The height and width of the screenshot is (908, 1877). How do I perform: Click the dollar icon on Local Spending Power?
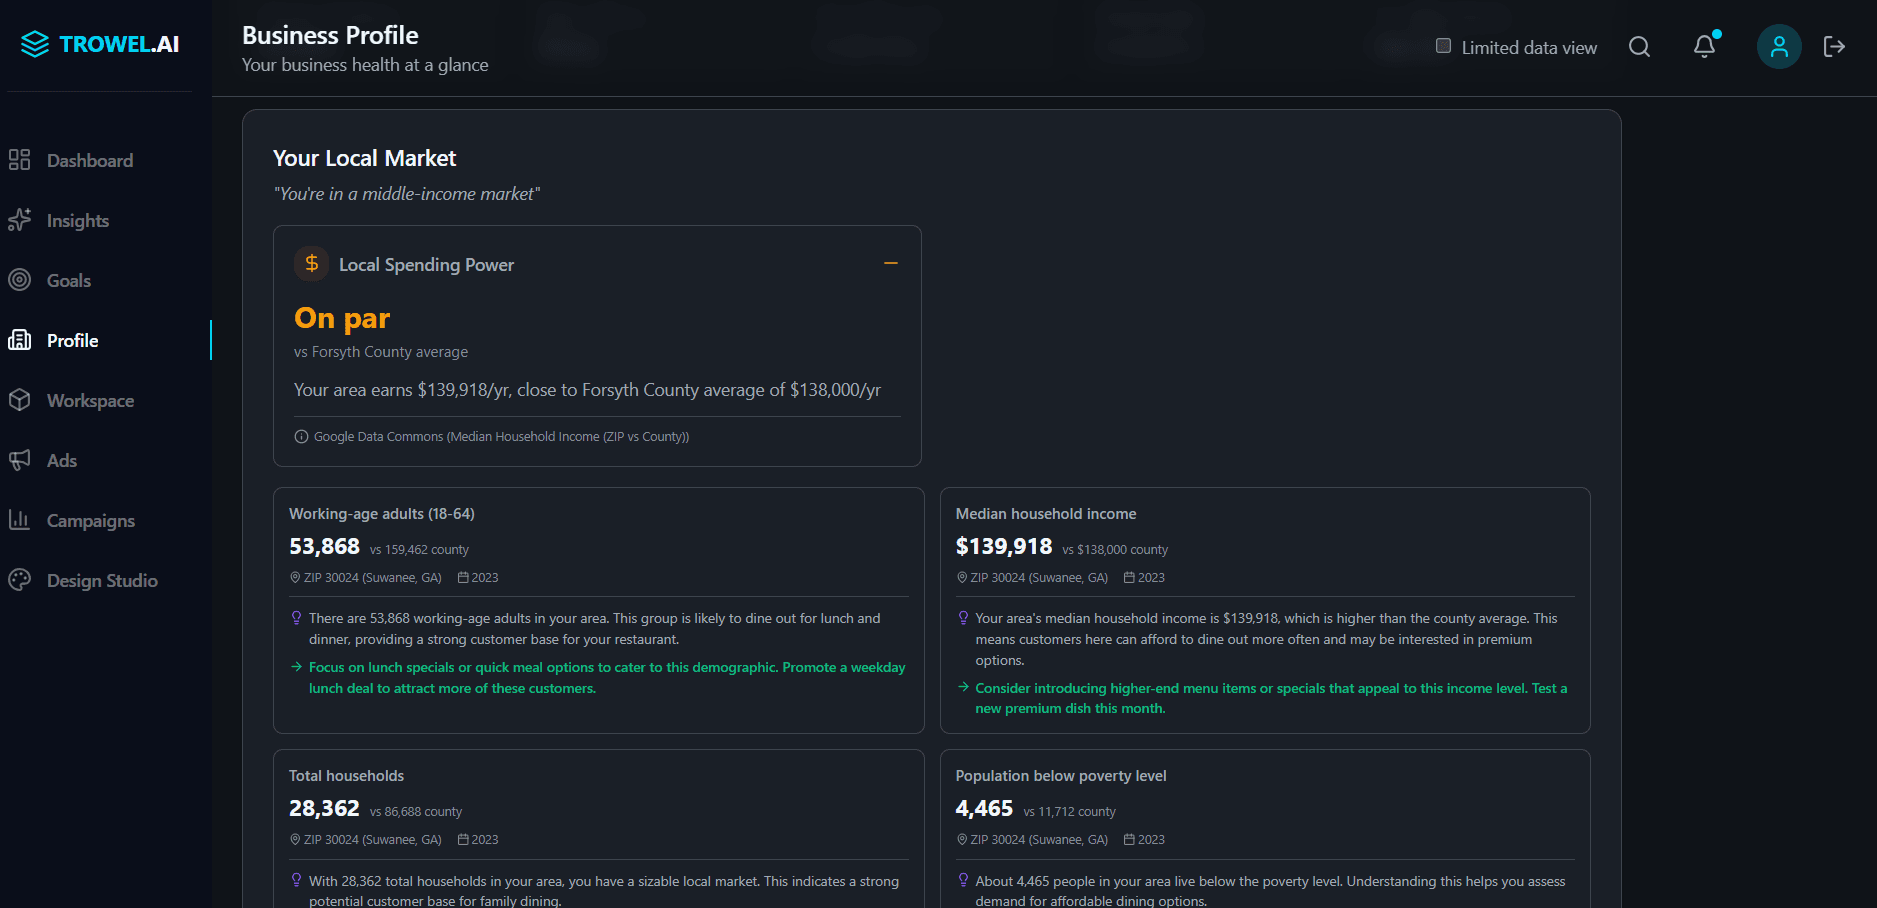pos(312,263)
